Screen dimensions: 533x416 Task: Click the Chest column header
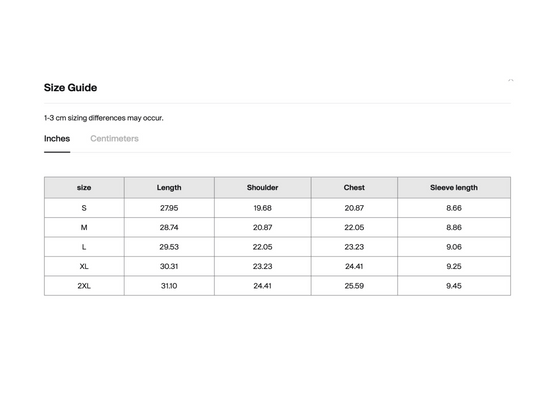click(x=354, y=188)
